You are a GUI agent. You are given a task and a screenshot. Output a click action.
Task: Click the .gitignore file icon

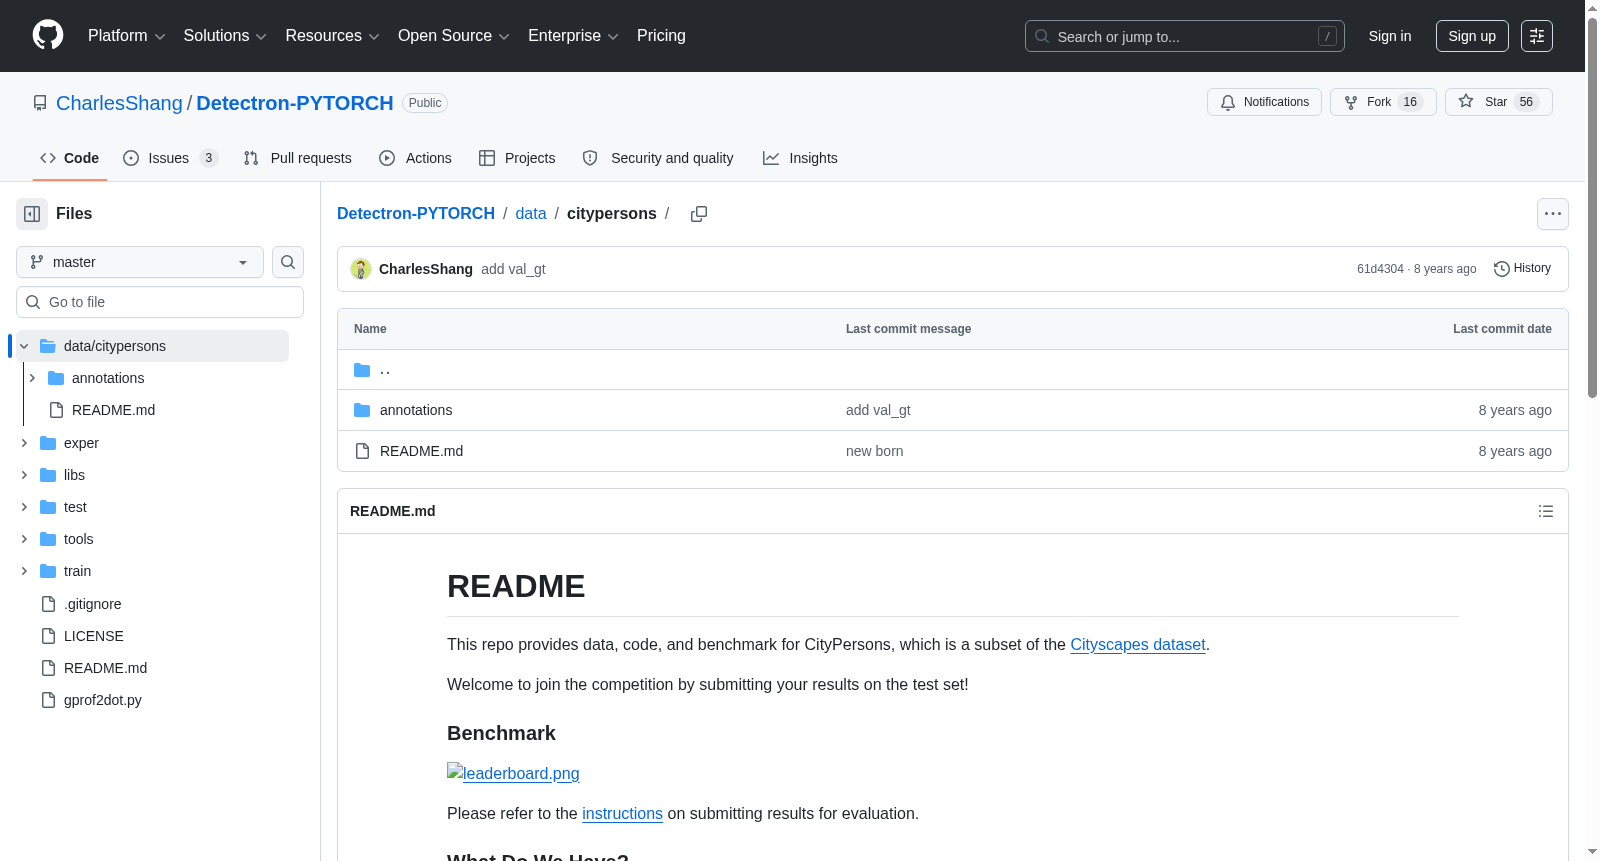pyautogui.click(x=48, y=604)
